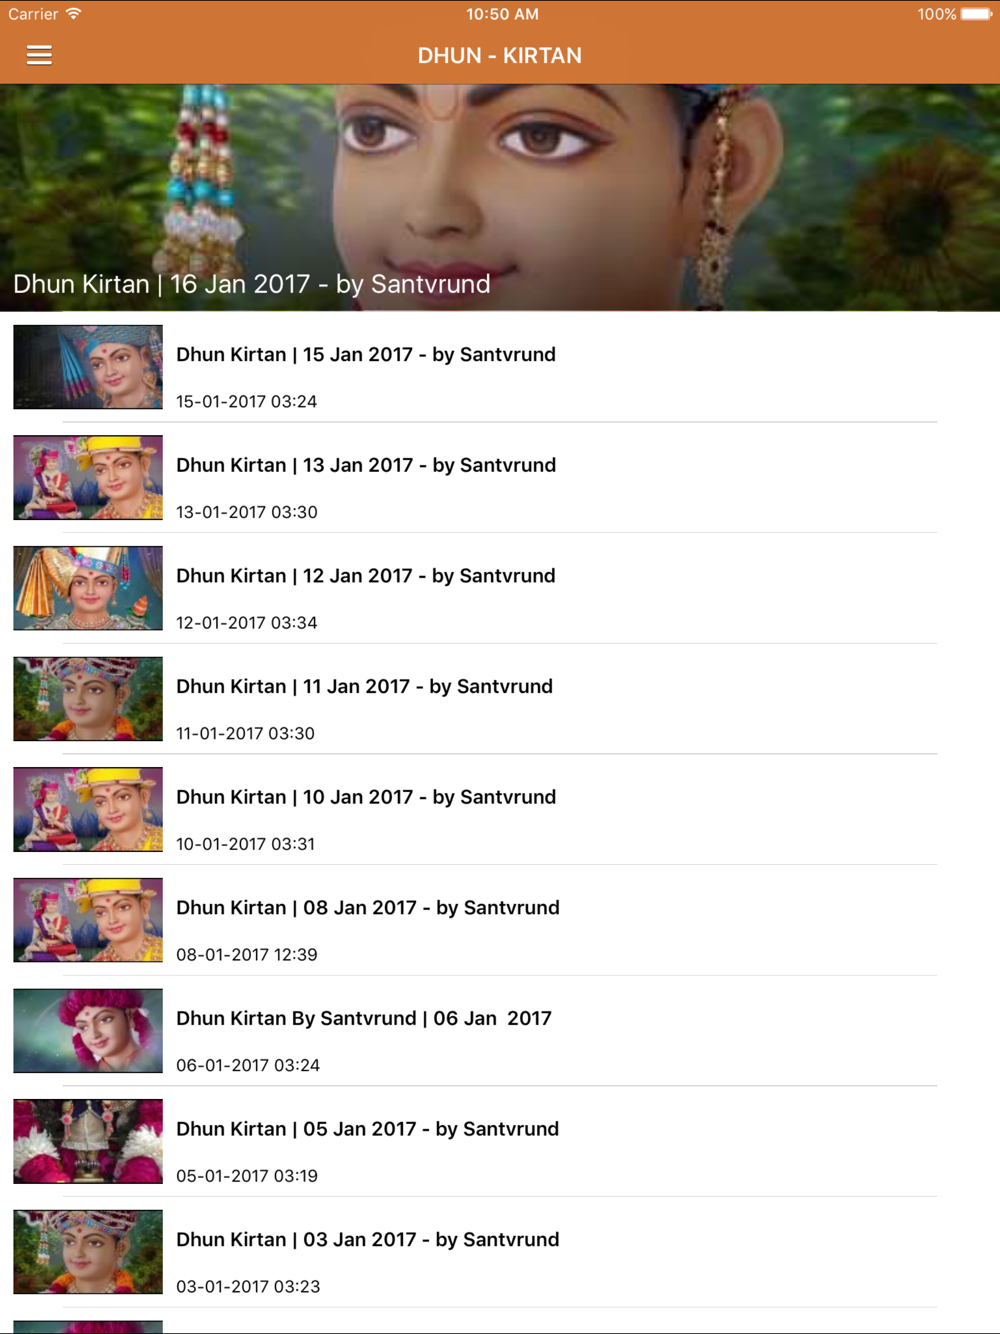Open 15 Jan 2017 kirtan thumbnail
Screen dimensions: 1000x1334
tap(88, 367)
